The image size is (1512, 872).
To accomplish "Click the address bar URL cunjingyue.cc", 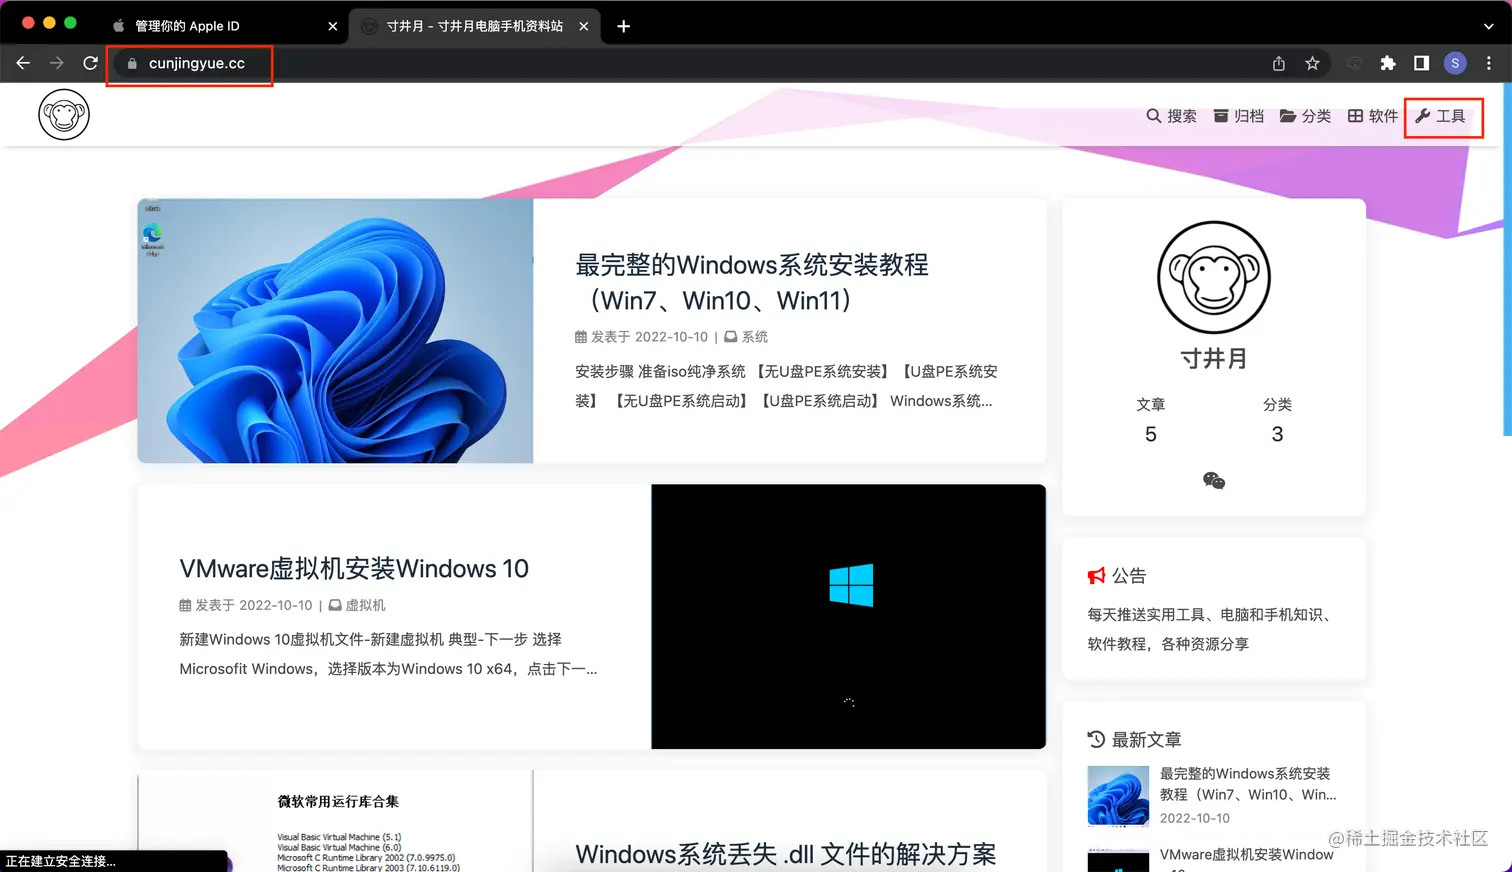I will pos(197,63).
